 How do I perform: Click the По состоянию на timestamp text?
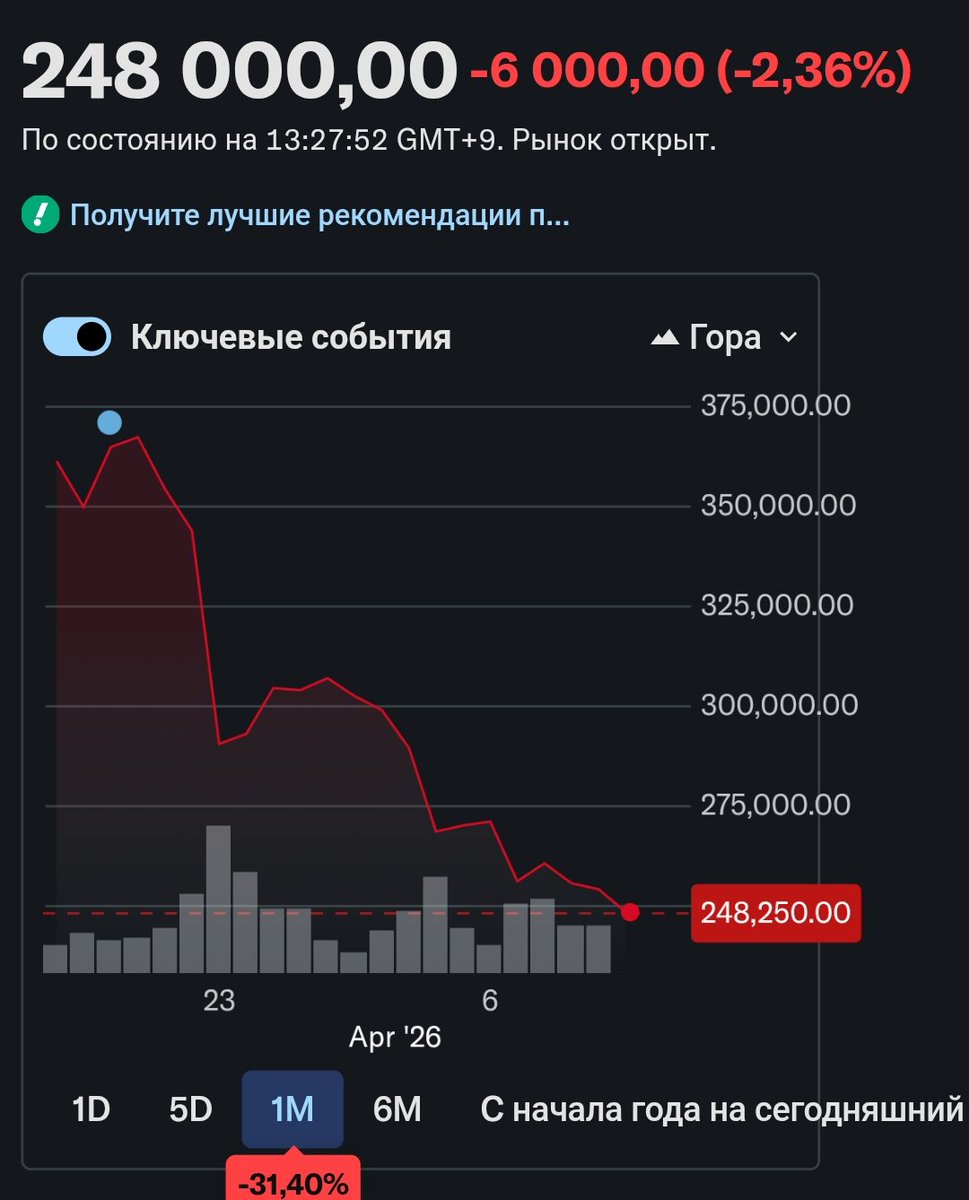click(x=369, y=140)
